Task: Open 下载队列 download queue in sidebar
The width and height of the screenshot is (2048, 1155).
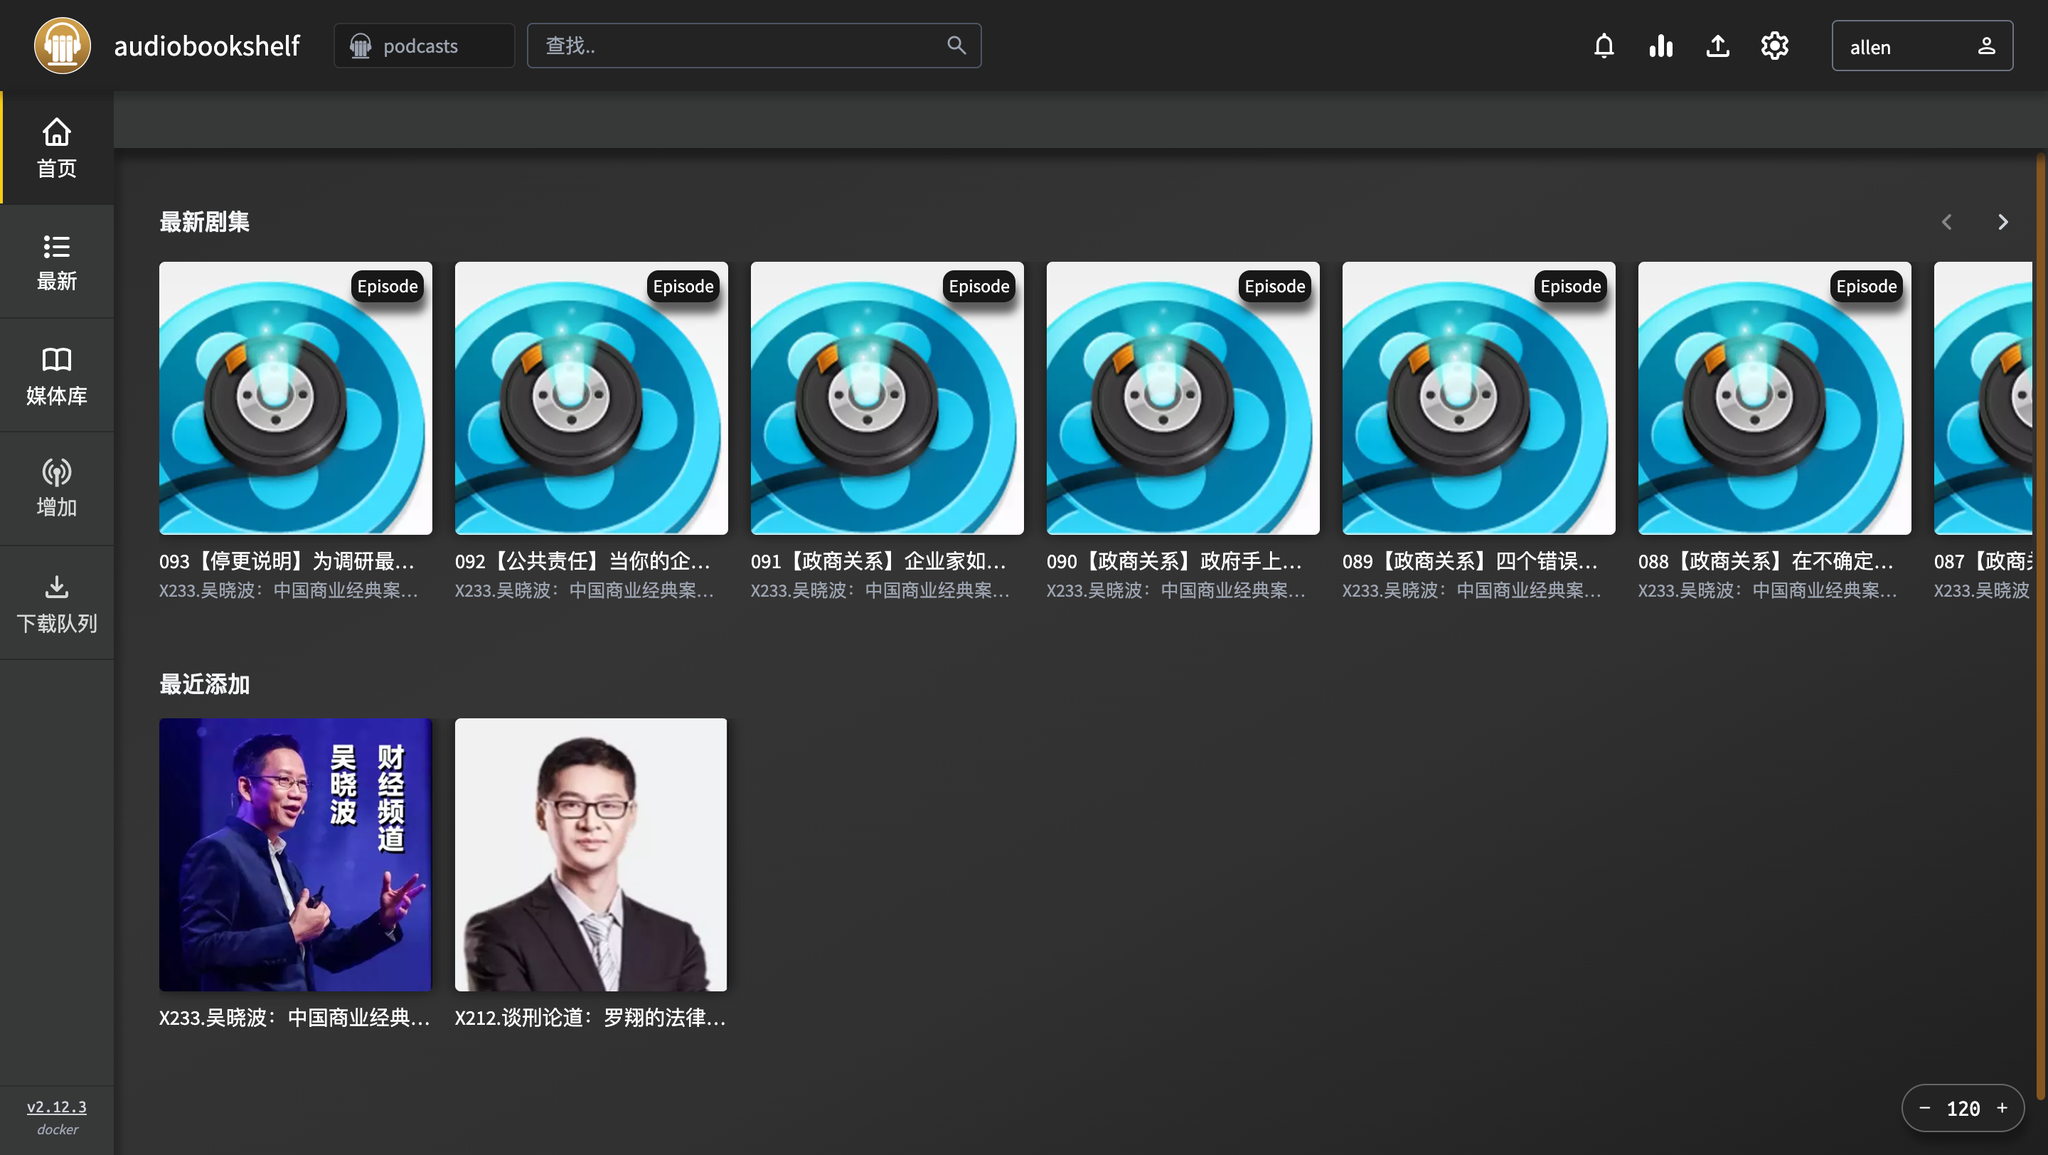Action: [x=57, y=603]
